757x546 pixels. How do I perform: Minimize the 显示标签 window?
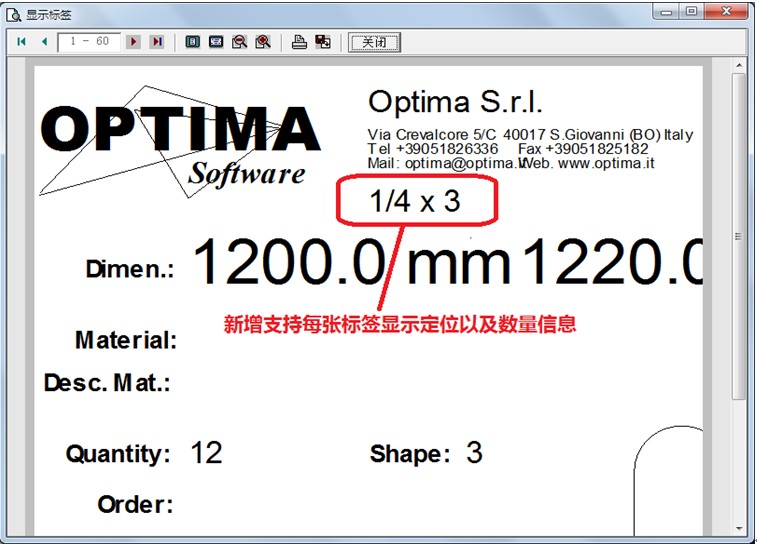pos(666,12)
